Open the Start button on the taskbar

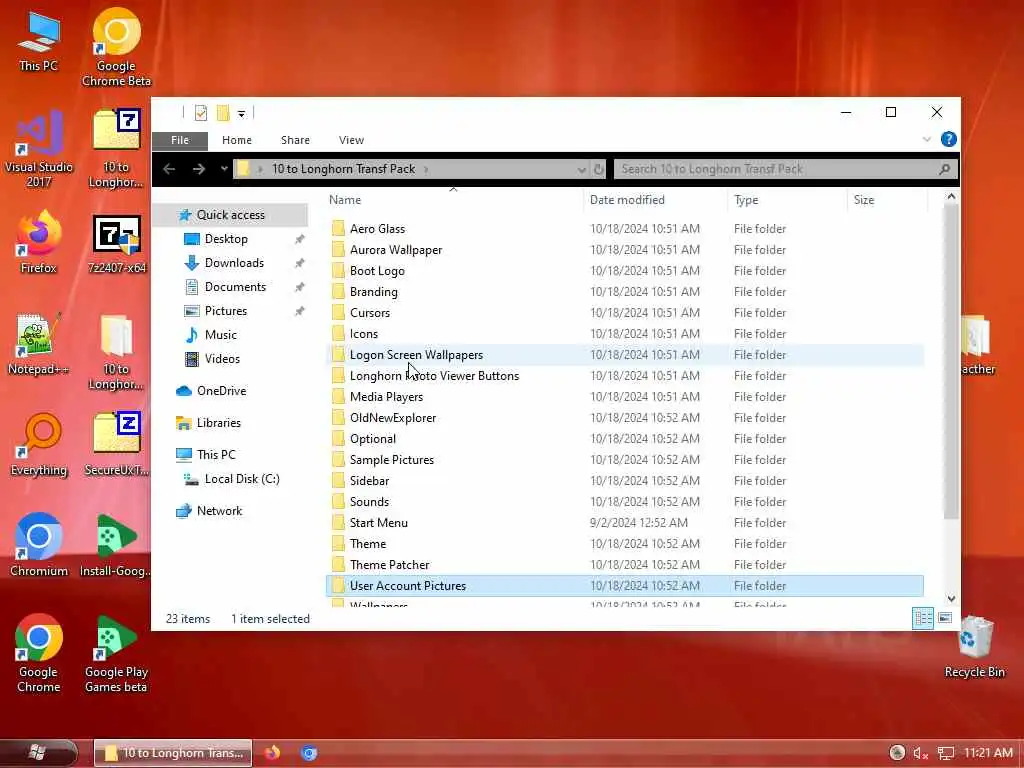coord(38,752)
